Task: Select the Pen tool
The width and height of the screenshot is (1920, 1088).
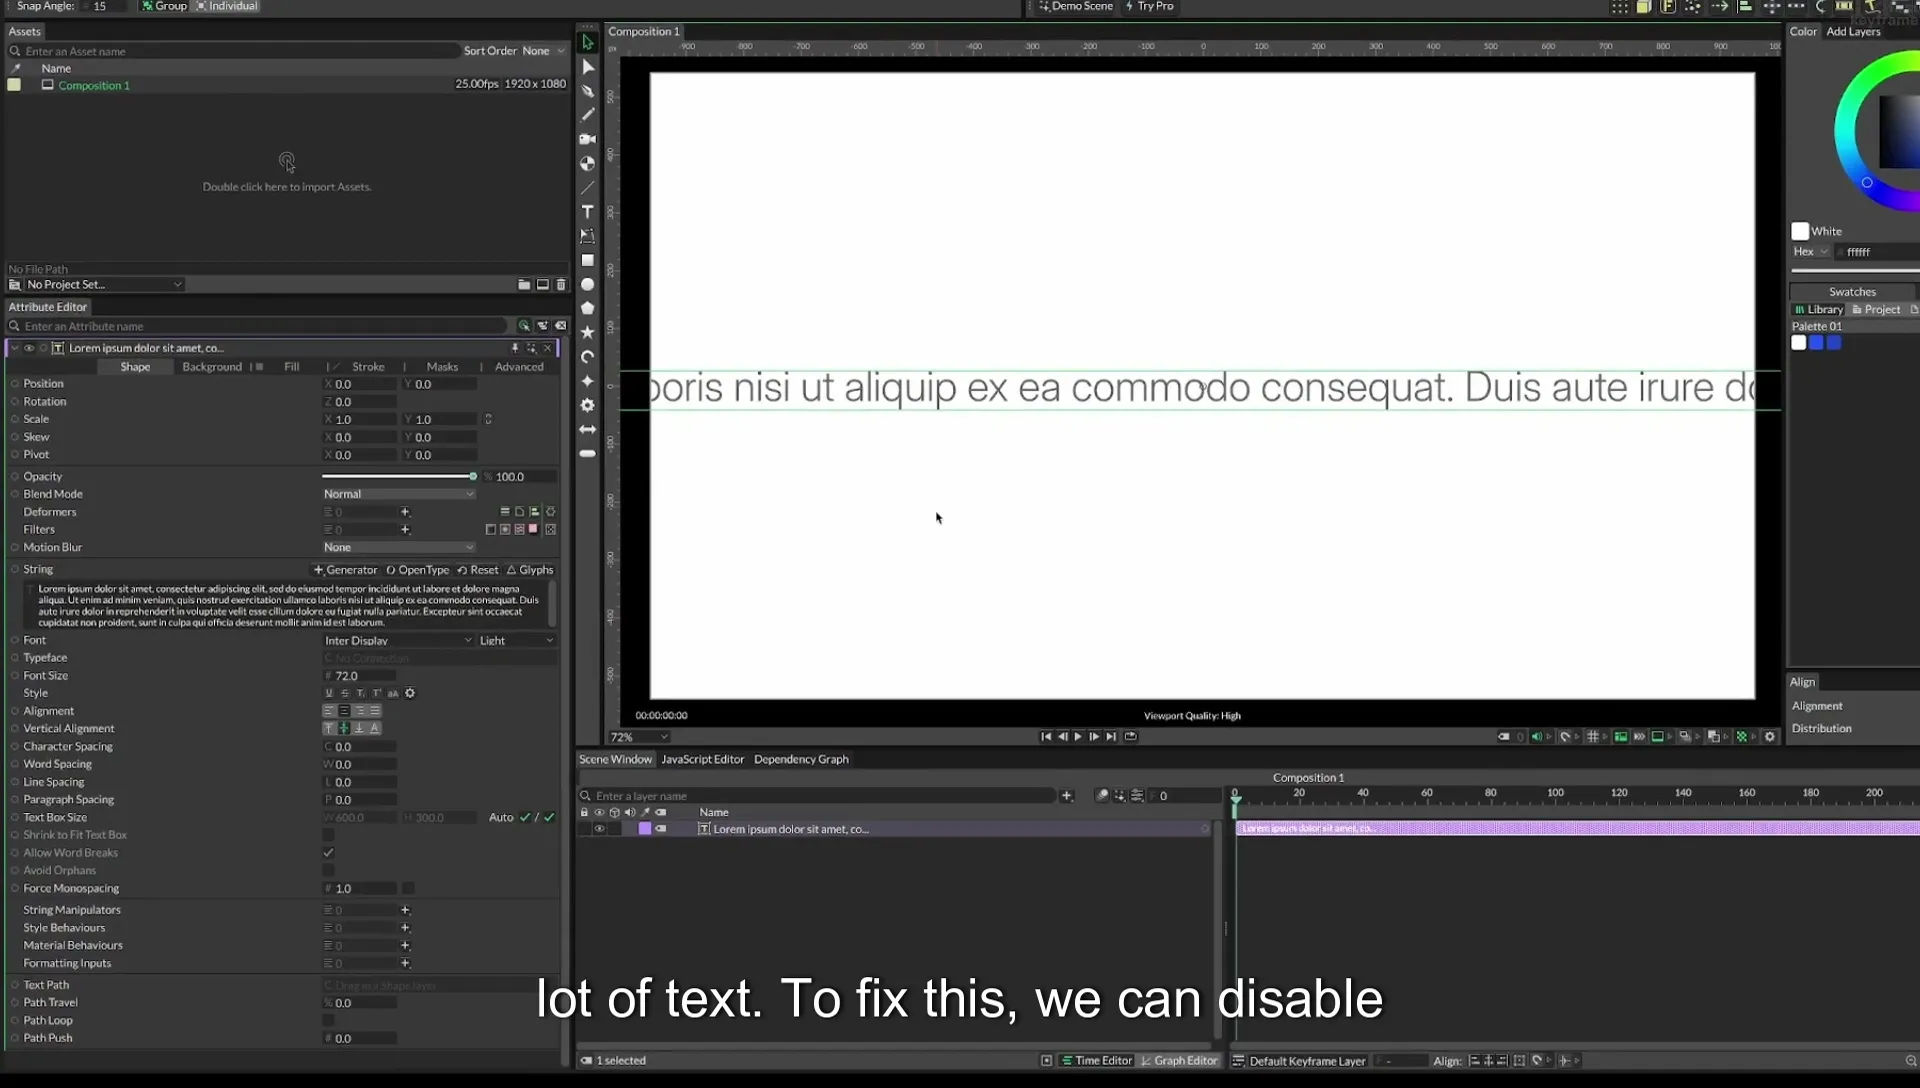Action: 587,91
